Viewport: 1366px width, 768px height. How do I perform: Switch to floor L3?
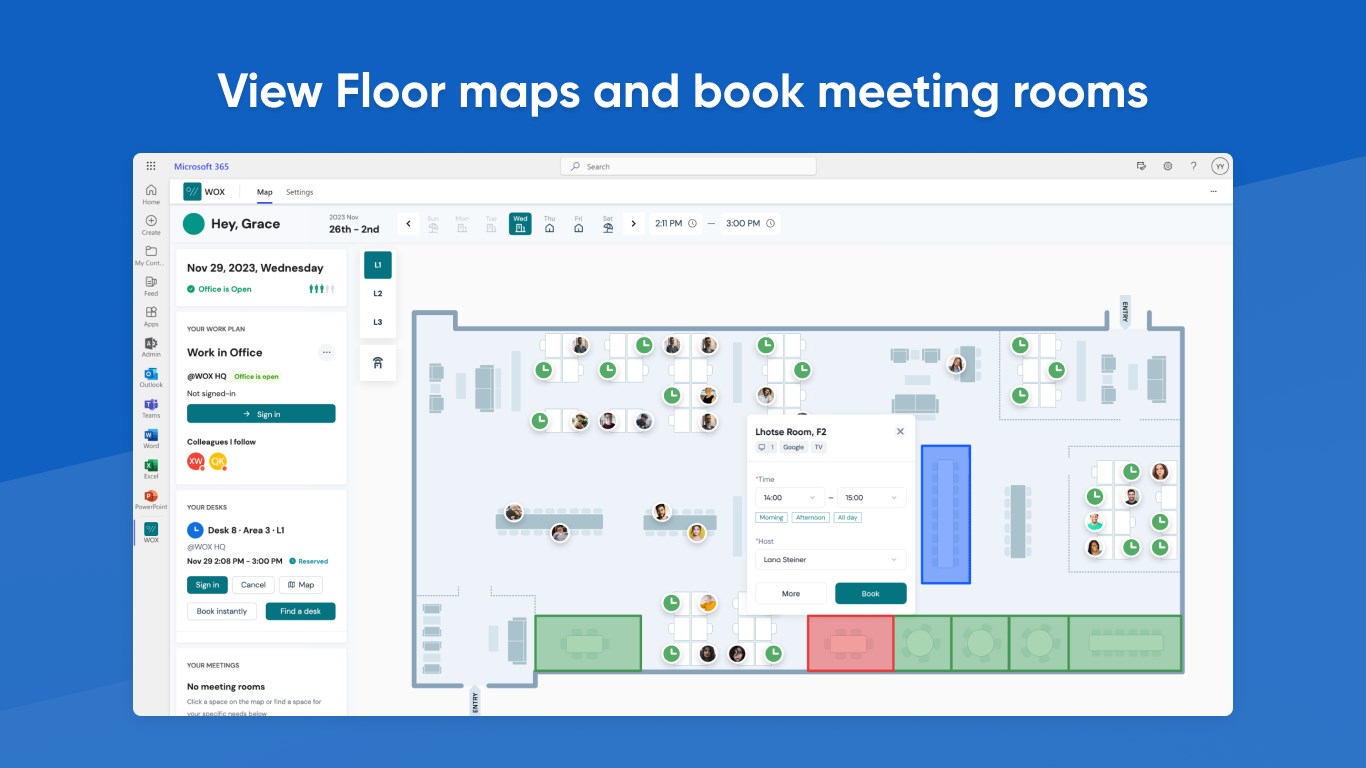tap(378, 322)
